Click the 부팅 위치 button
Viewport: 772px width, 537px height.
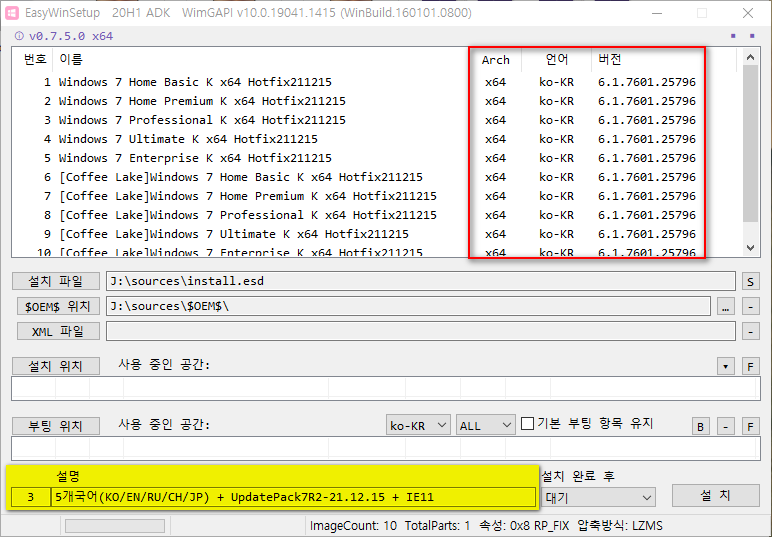(56, 426)
